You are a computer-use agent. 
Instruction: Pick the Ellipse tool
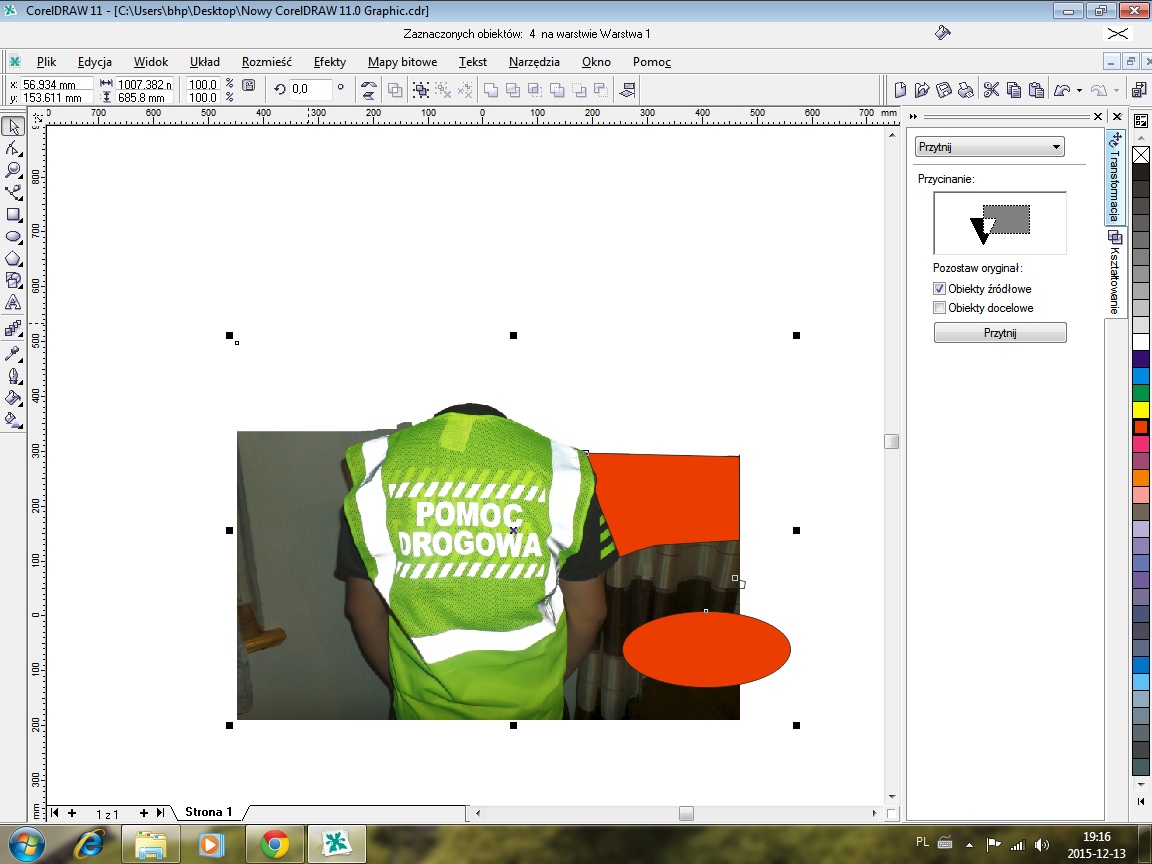[x=13, y=237]
